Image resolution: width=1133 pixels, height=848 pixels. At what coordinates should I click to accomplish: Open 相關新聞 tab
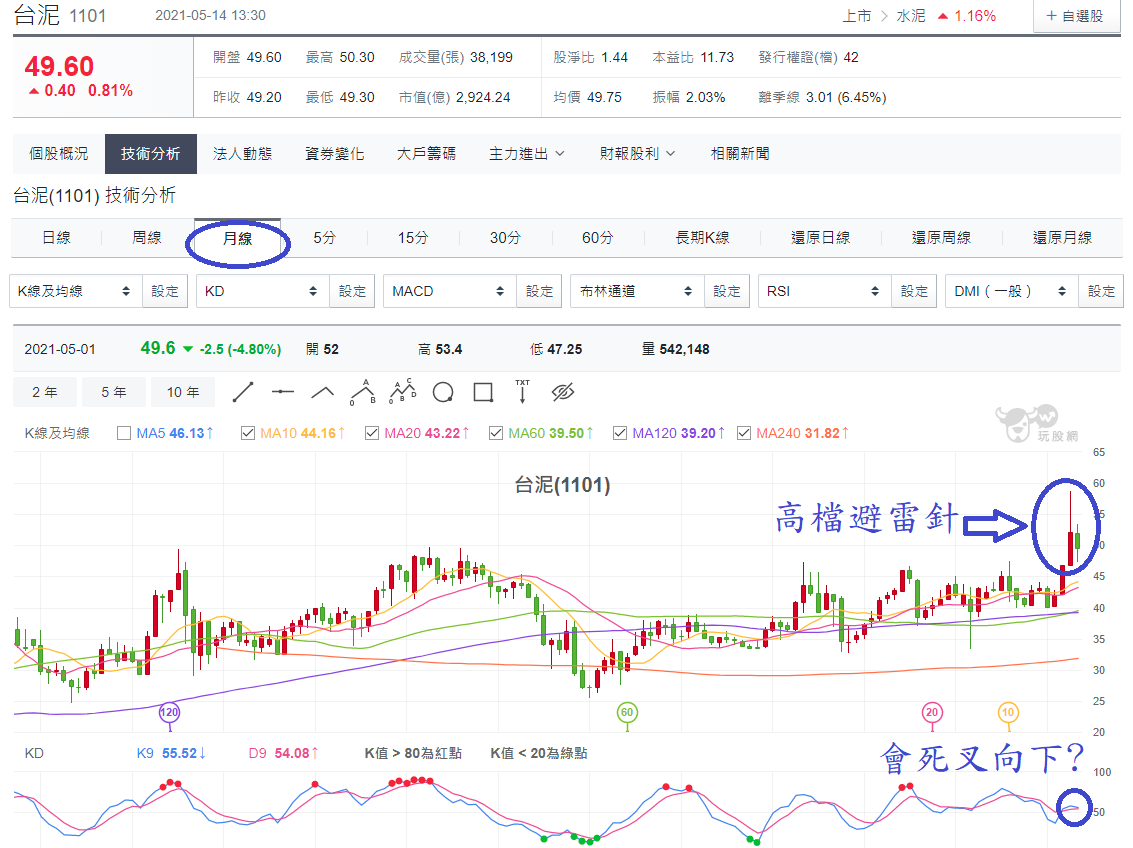[740, 154]
